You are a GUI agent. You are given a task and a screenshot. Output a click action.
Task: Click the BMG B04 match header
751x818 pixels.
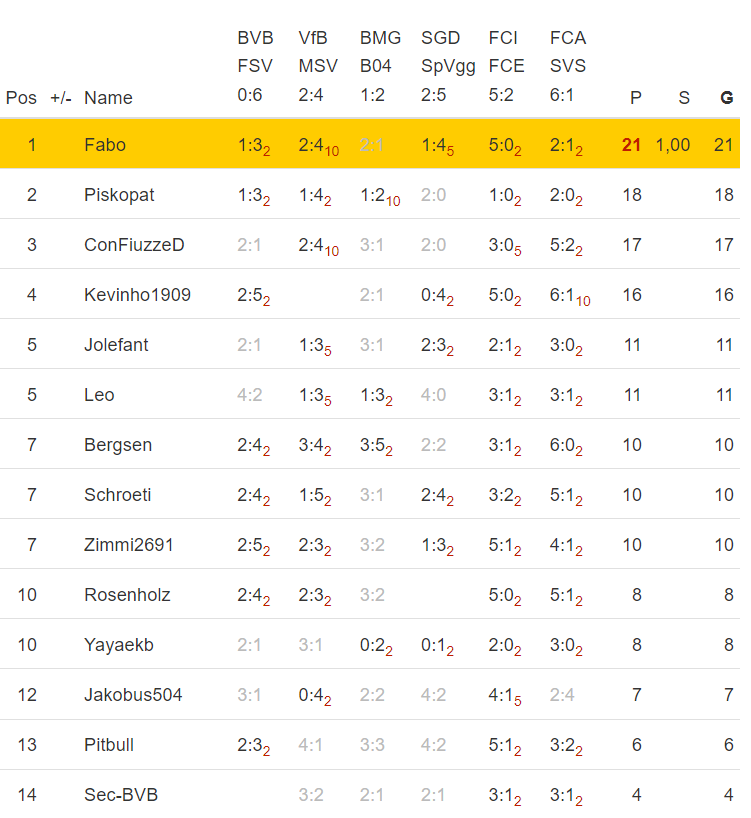click(380, 67)
